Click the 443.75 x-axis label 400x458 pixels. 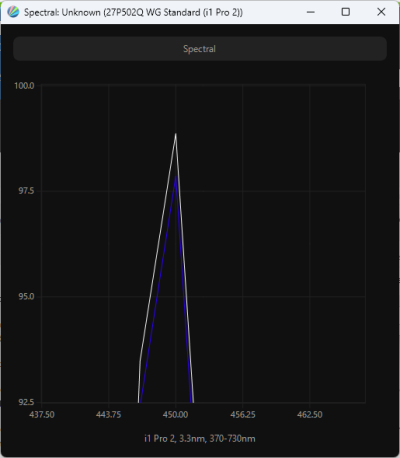(x=108, y=415)
